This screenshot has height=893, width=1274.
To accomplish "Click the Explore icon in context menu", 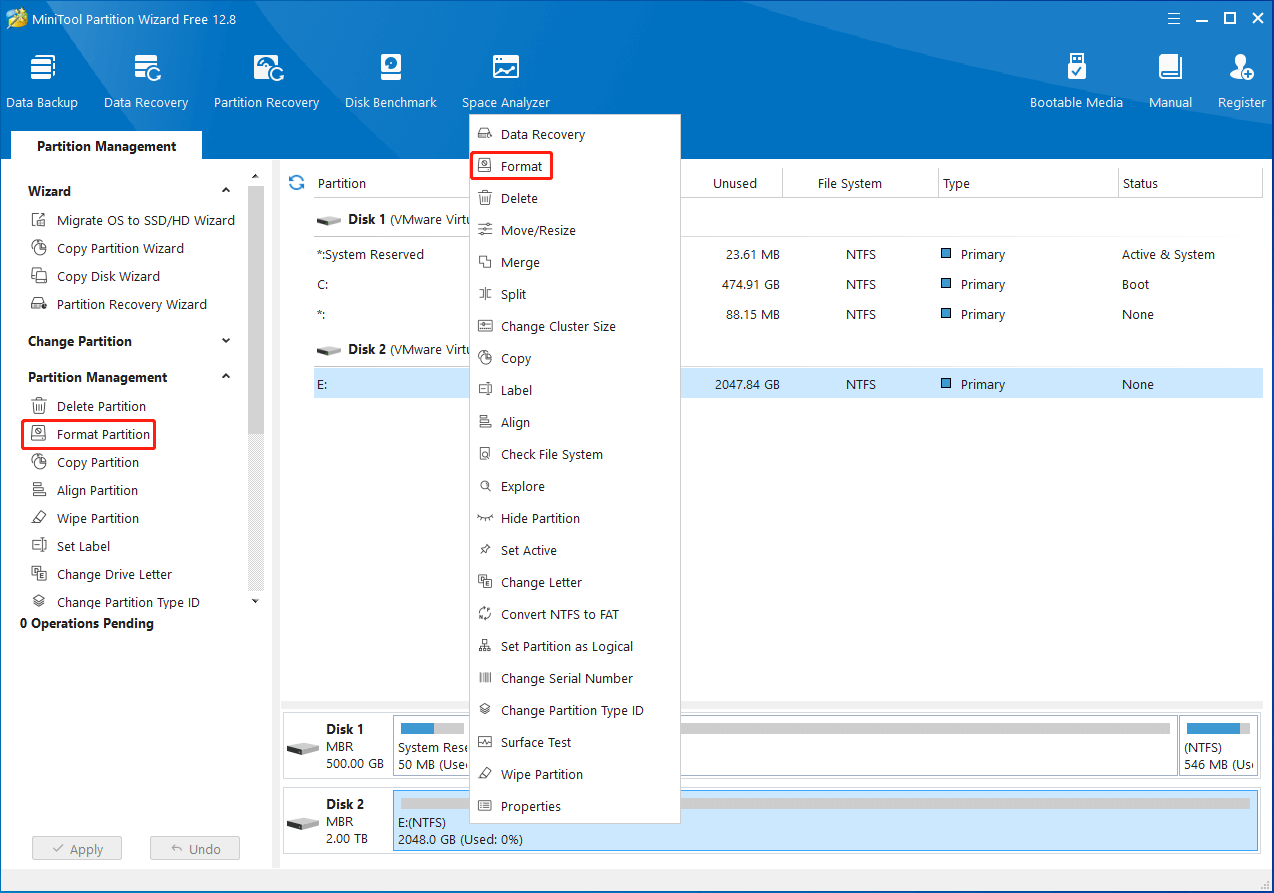I will pyautogui.click(x=485, y=486).
